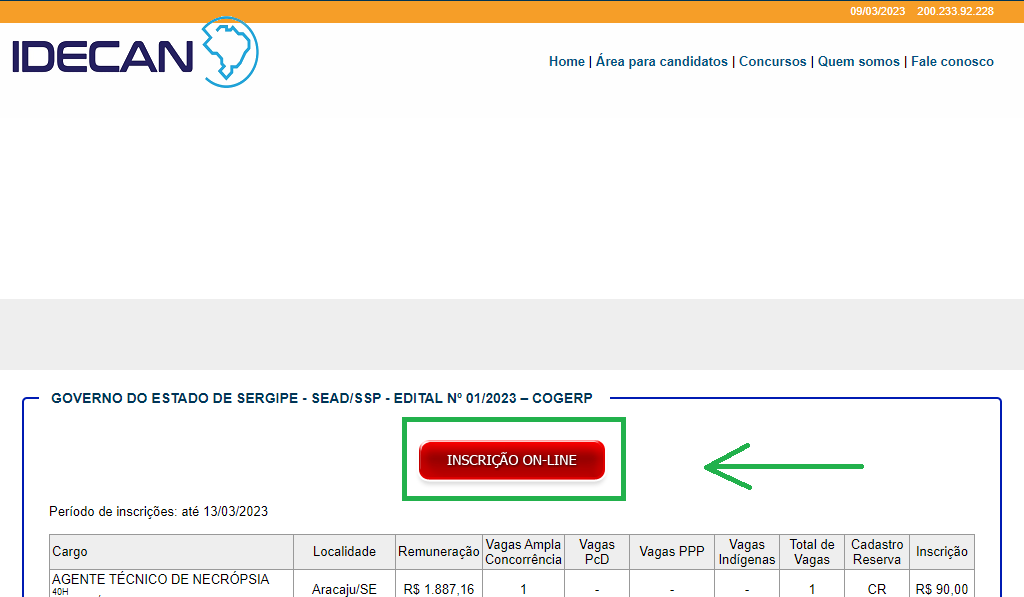Click the Cargo column header
1024x597 pixels.
pos(171,552)
